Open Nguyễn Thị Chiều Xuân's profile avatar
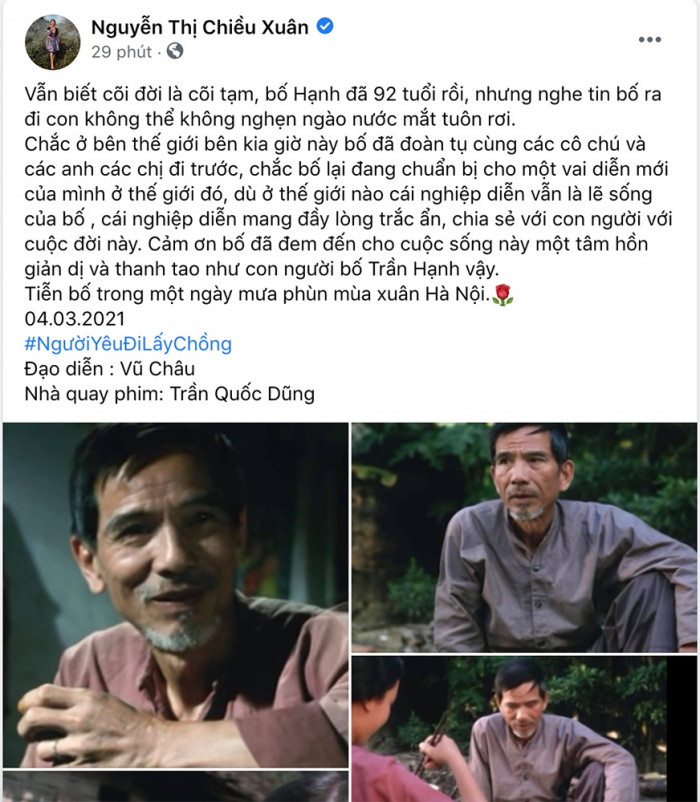Image resolution: width=700 pixels, height=802 pixels. 53,42
